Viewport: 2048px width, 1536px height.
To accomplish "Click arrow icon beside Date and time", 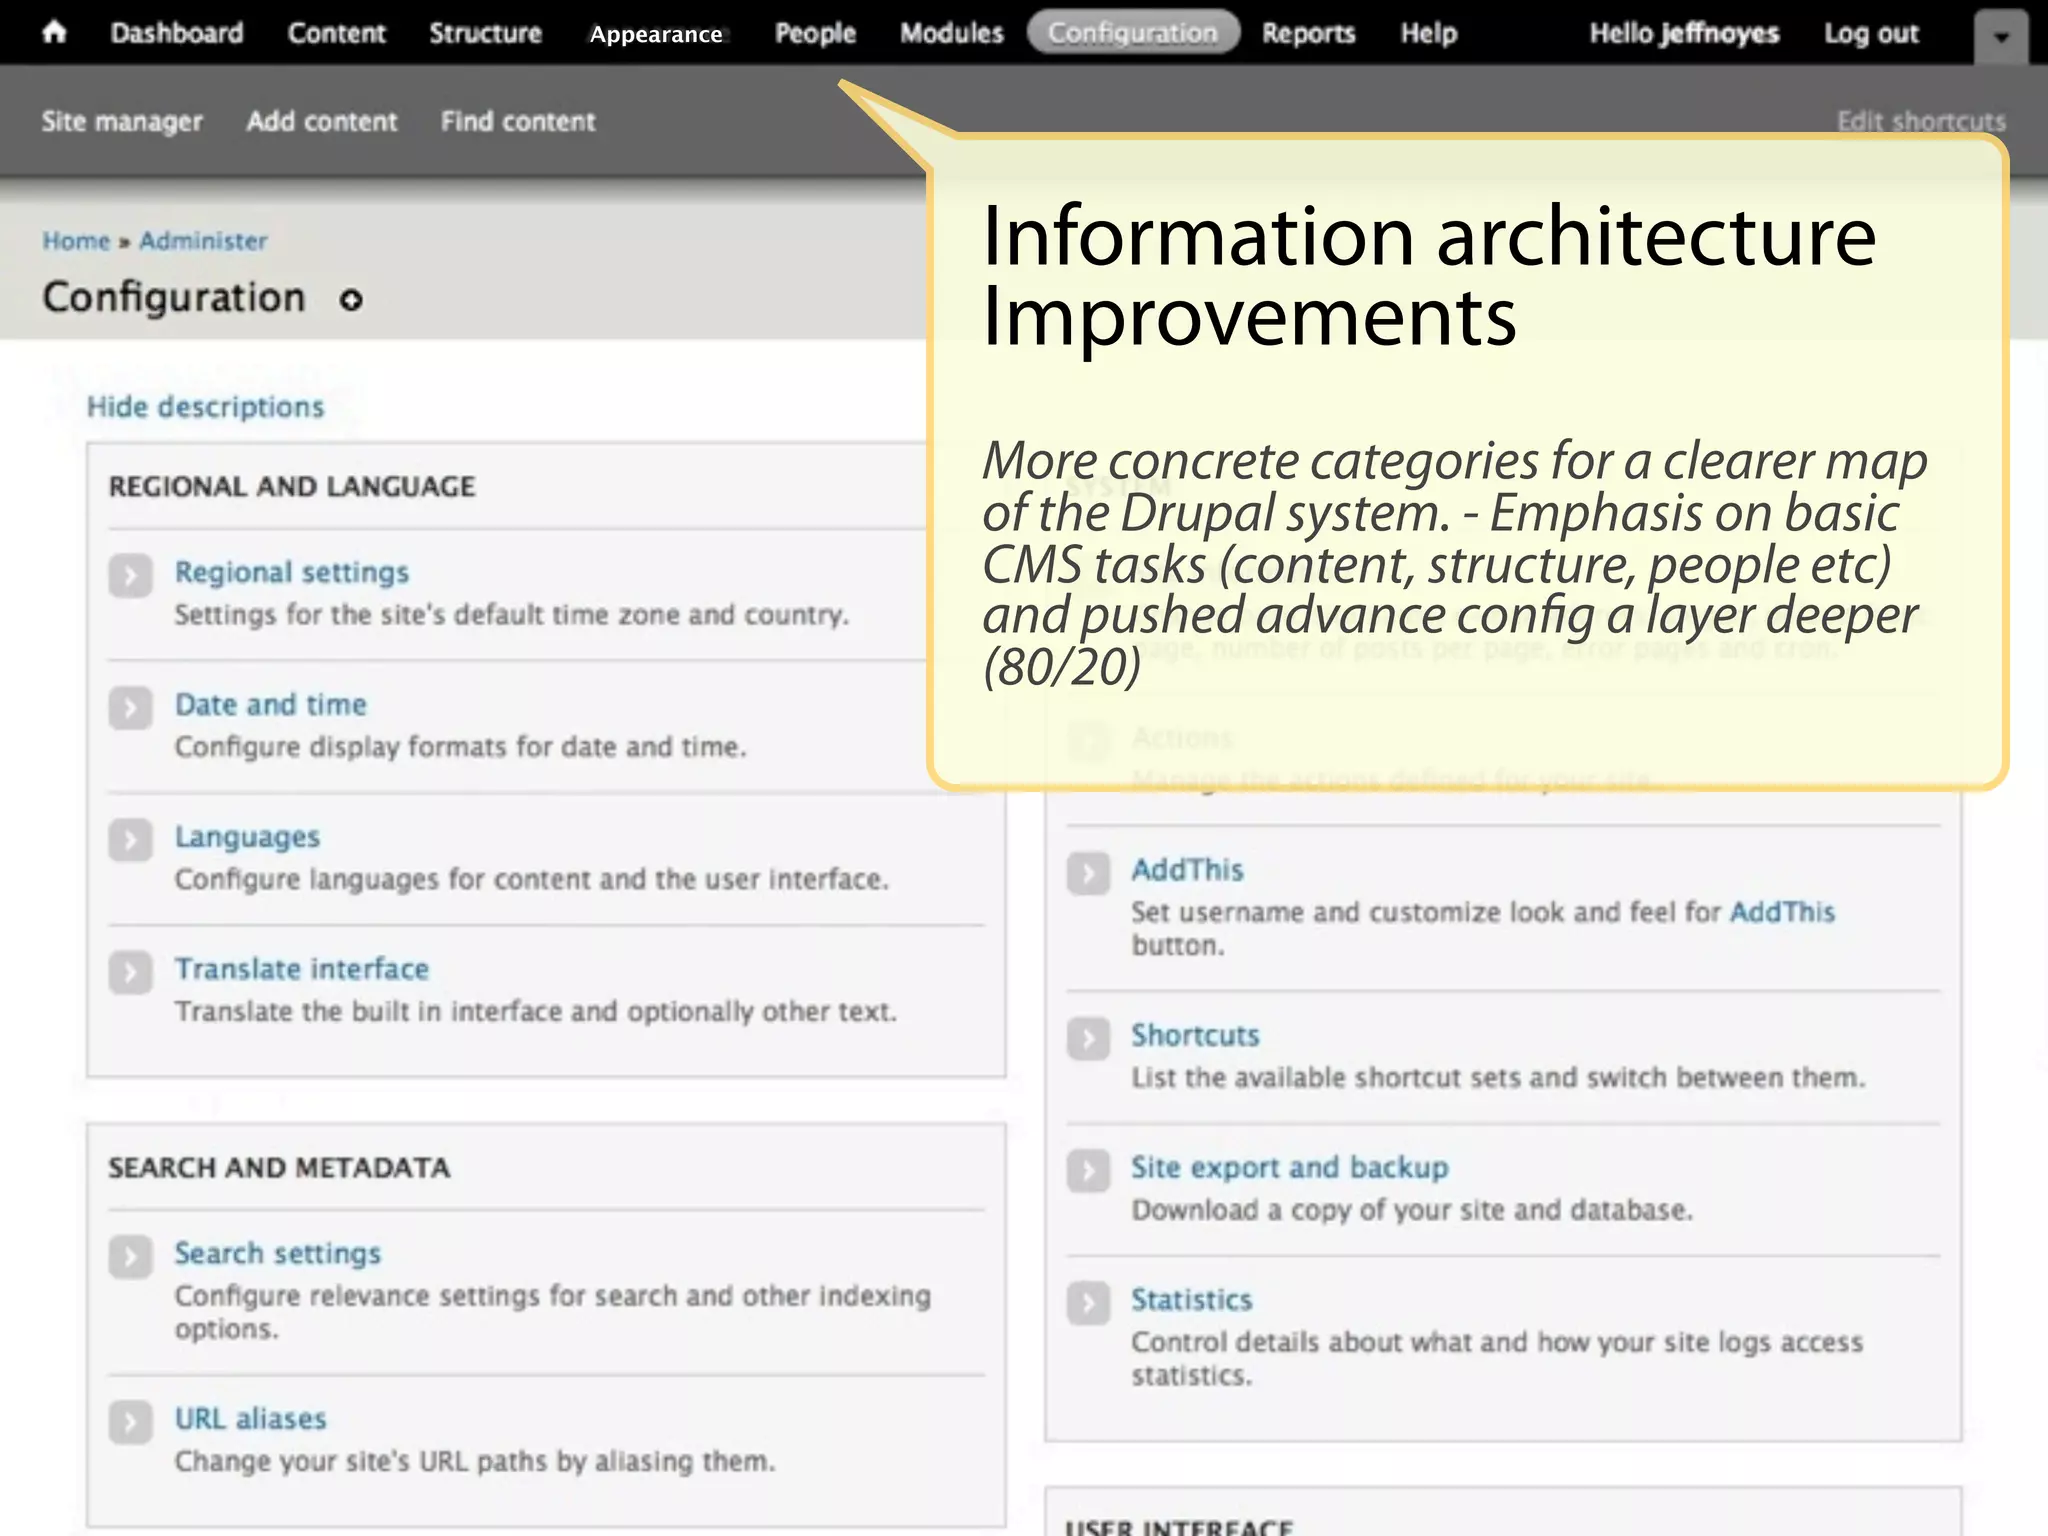I will 131,708.
